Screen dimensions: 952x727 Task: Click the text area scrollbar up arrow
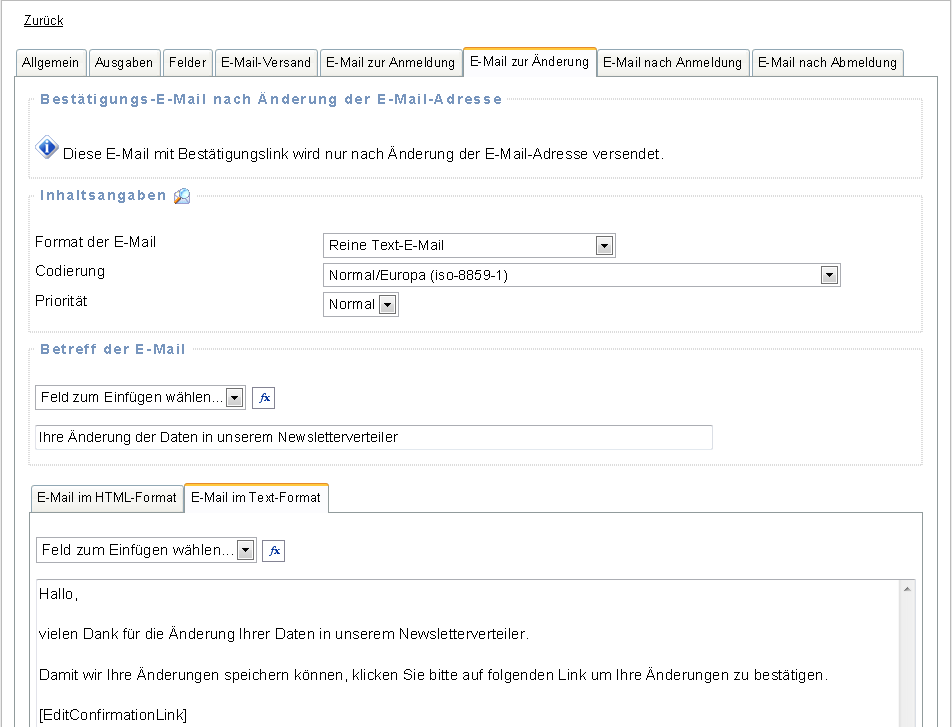[x=907, y=591]
